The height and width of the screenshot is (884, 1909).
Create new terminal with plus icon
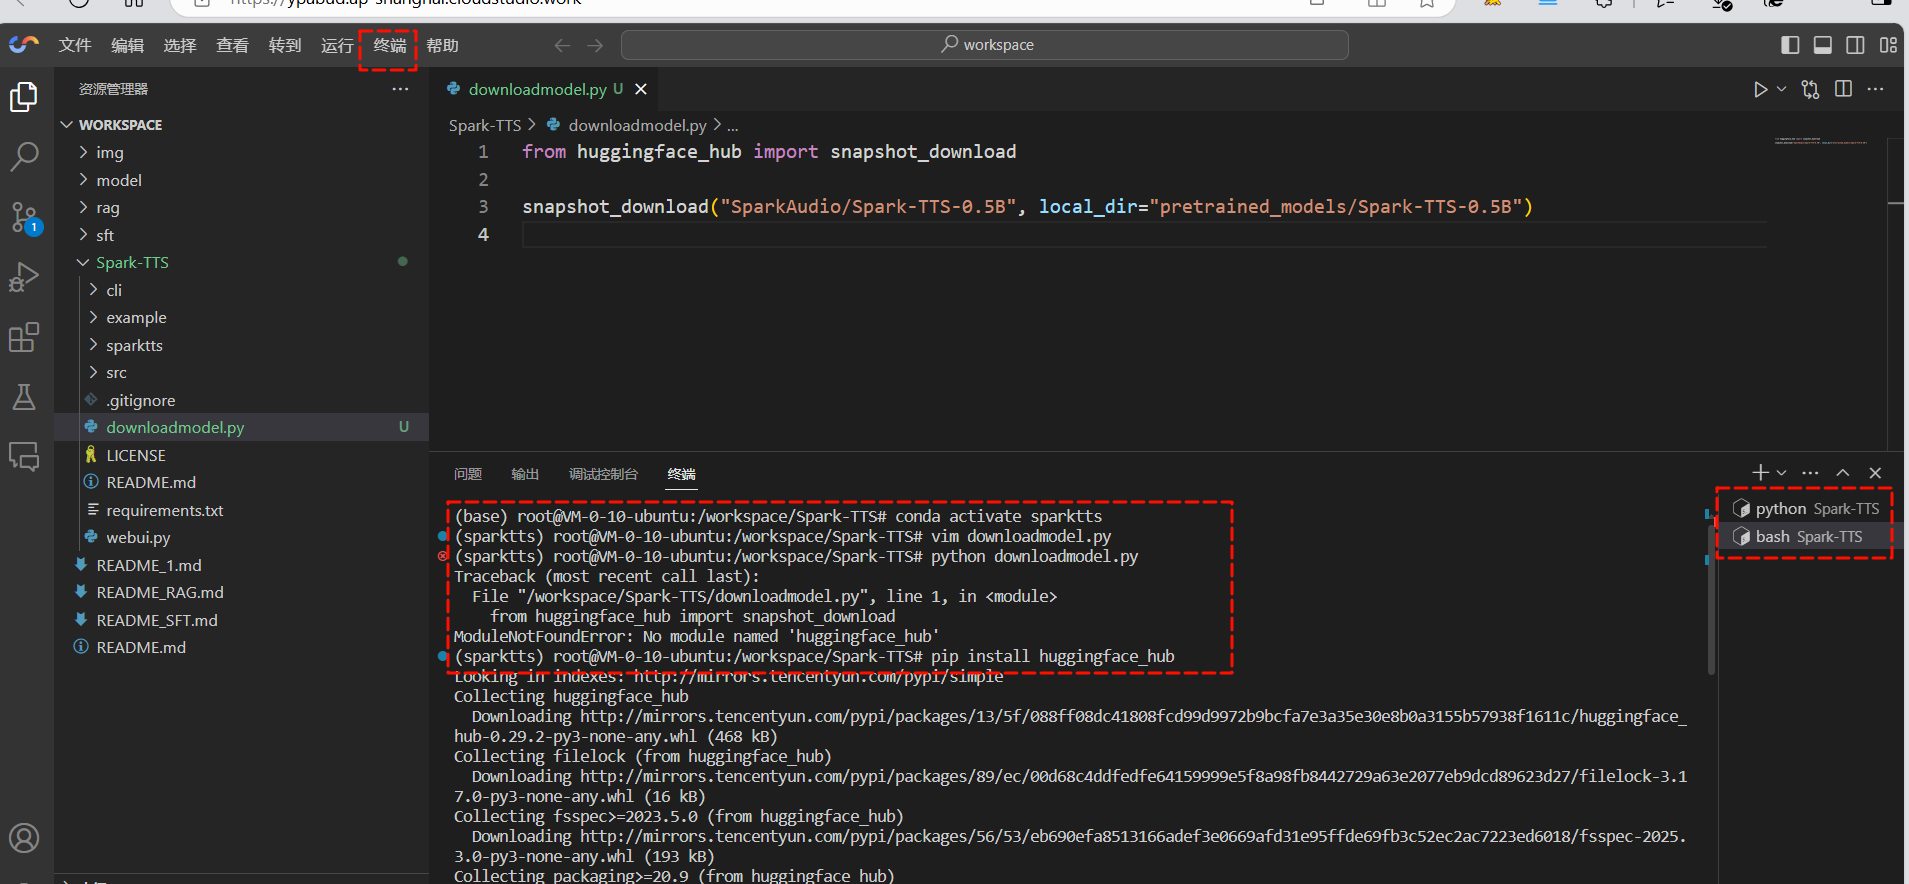1760,472
